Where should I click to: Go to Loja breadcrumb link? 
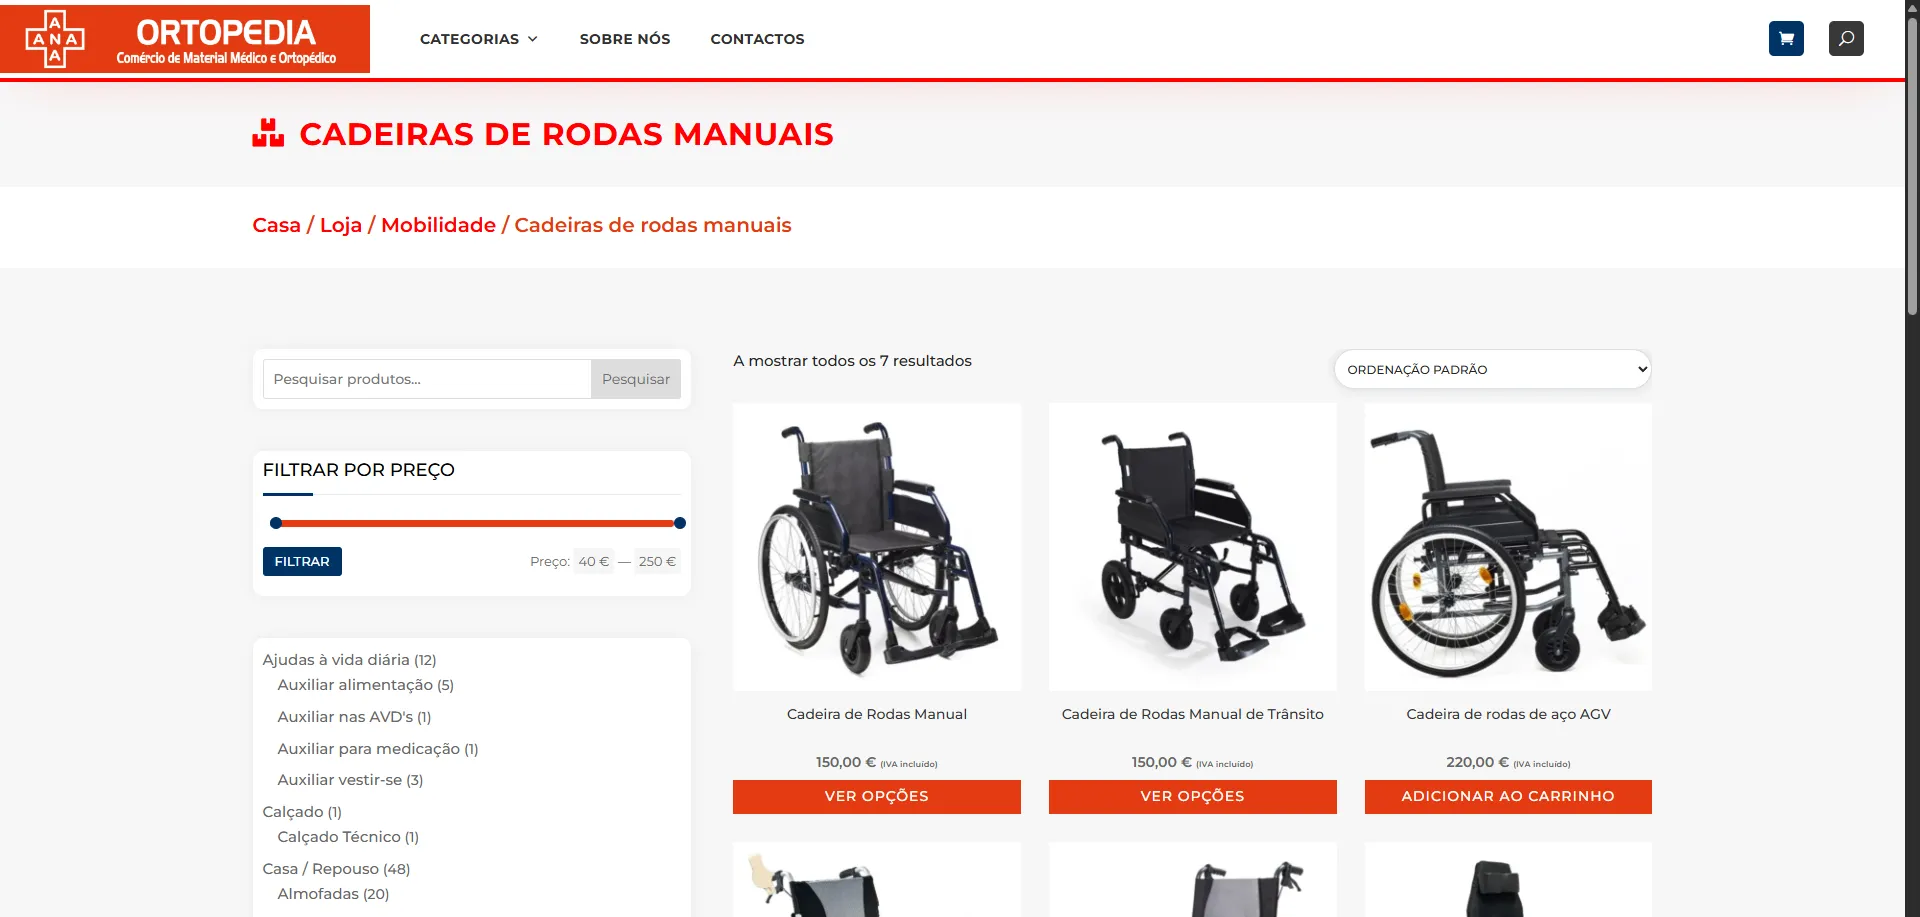click(x=341, y=225)
